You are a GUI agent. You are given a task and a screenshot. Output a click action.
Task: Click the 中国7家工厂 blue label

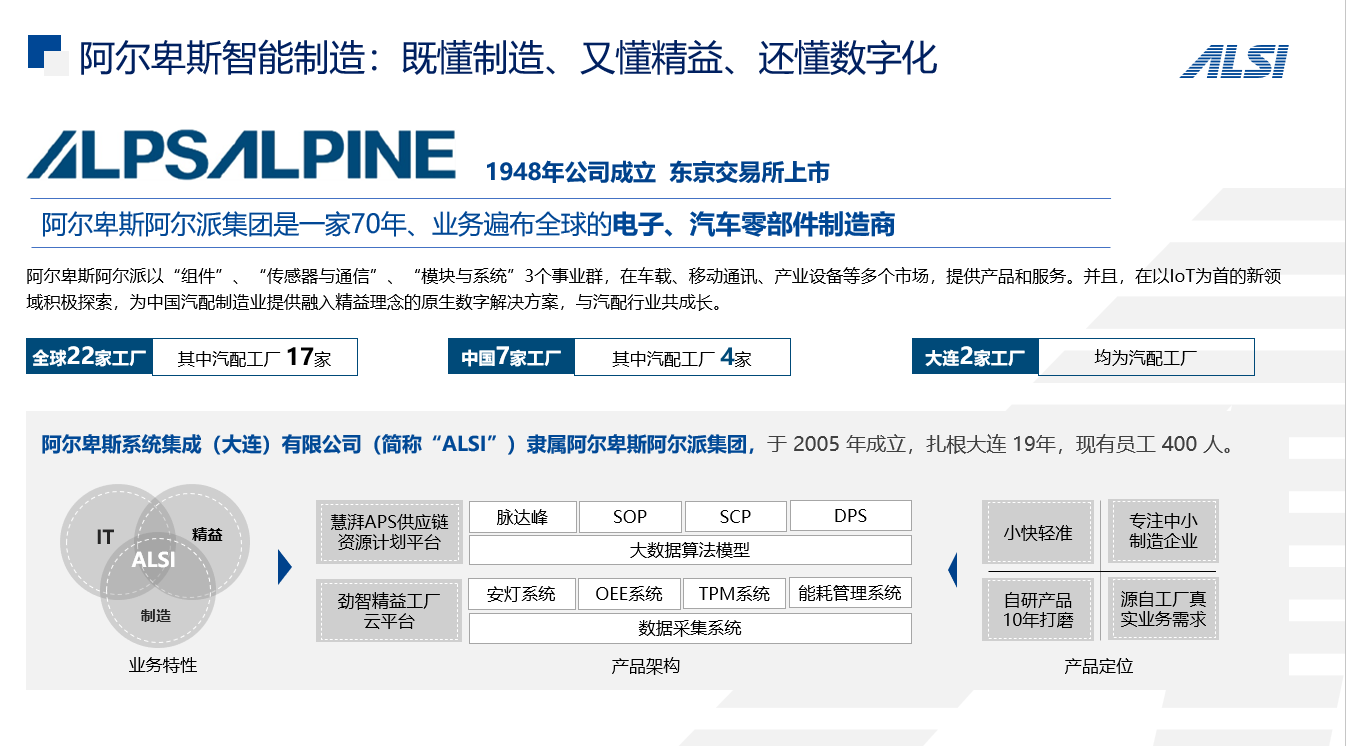512,356
